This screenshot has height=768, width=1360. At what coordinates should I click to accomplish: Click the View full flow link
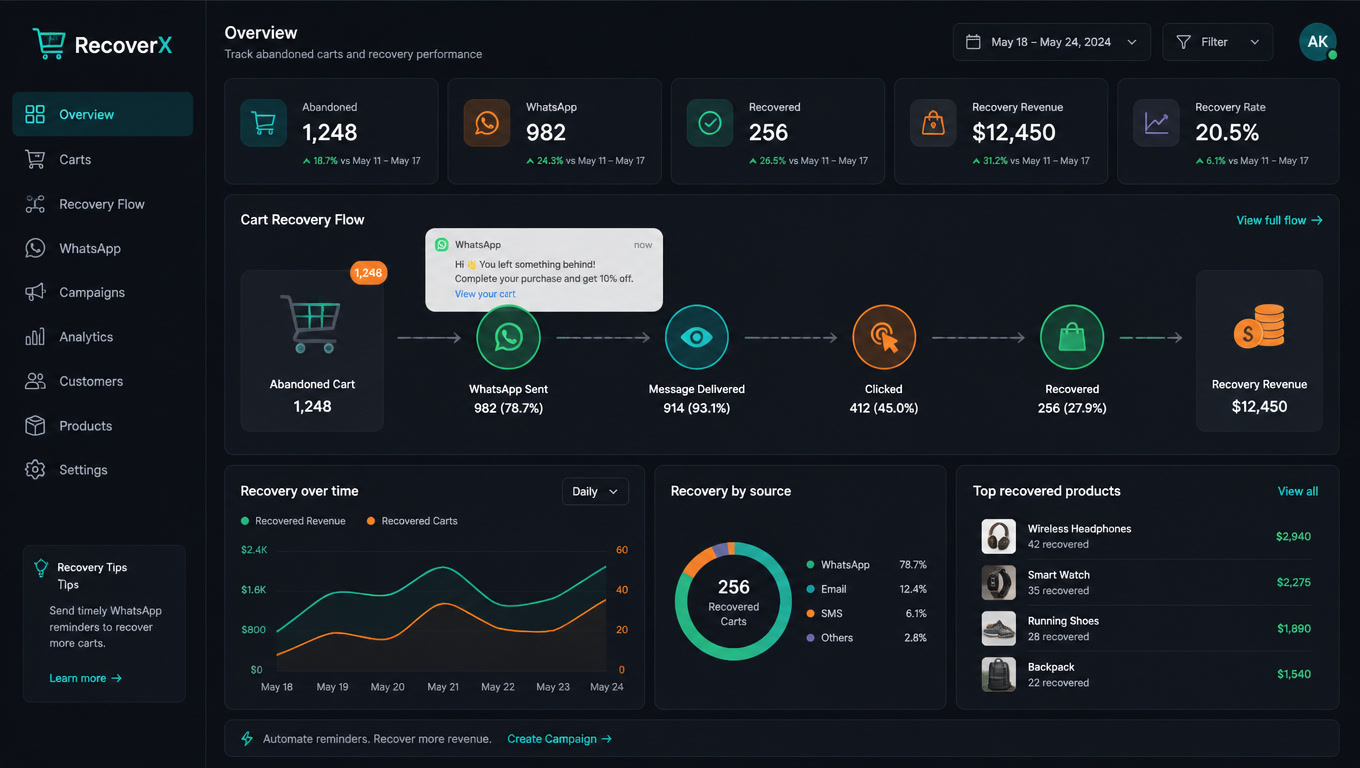pyautogui.click(x=1279, y=220)
